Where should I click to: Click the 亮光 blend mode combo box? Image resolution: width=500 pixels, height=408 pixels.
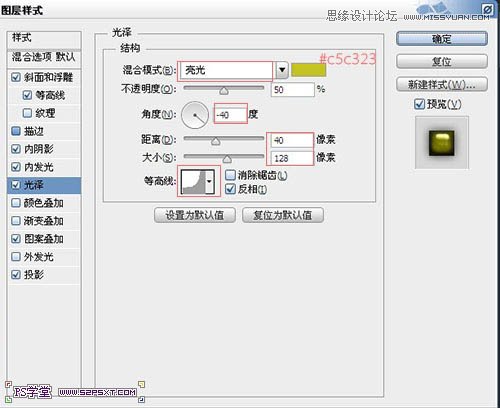(x=226, y=70)
